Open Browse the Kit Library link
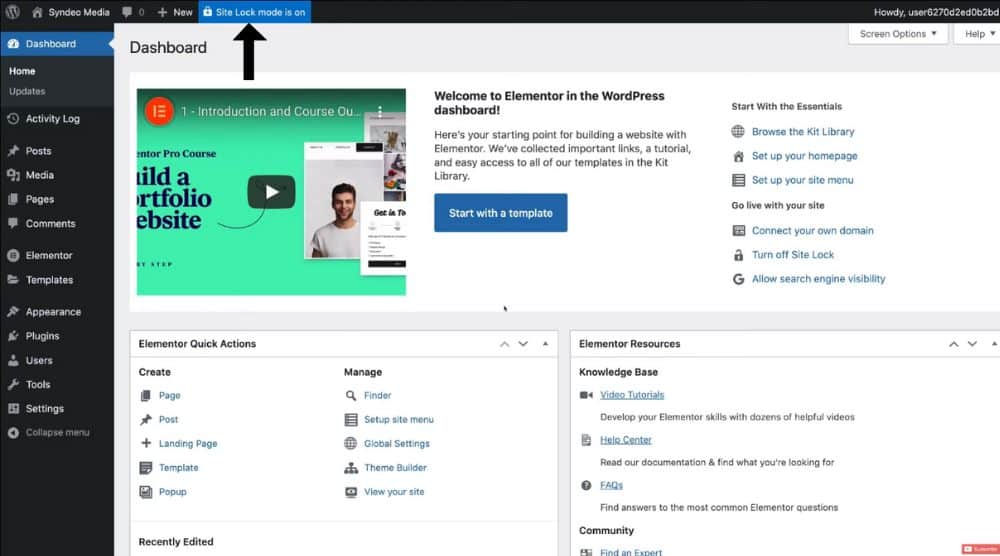This screenshot has width=1000, height=556. click(x=802, y=131)
